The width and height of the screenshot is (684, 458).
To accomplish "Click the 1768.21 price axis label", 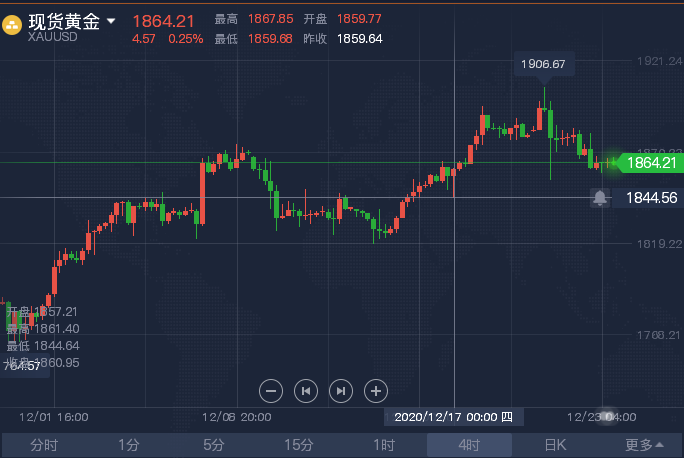I will 659,335.
